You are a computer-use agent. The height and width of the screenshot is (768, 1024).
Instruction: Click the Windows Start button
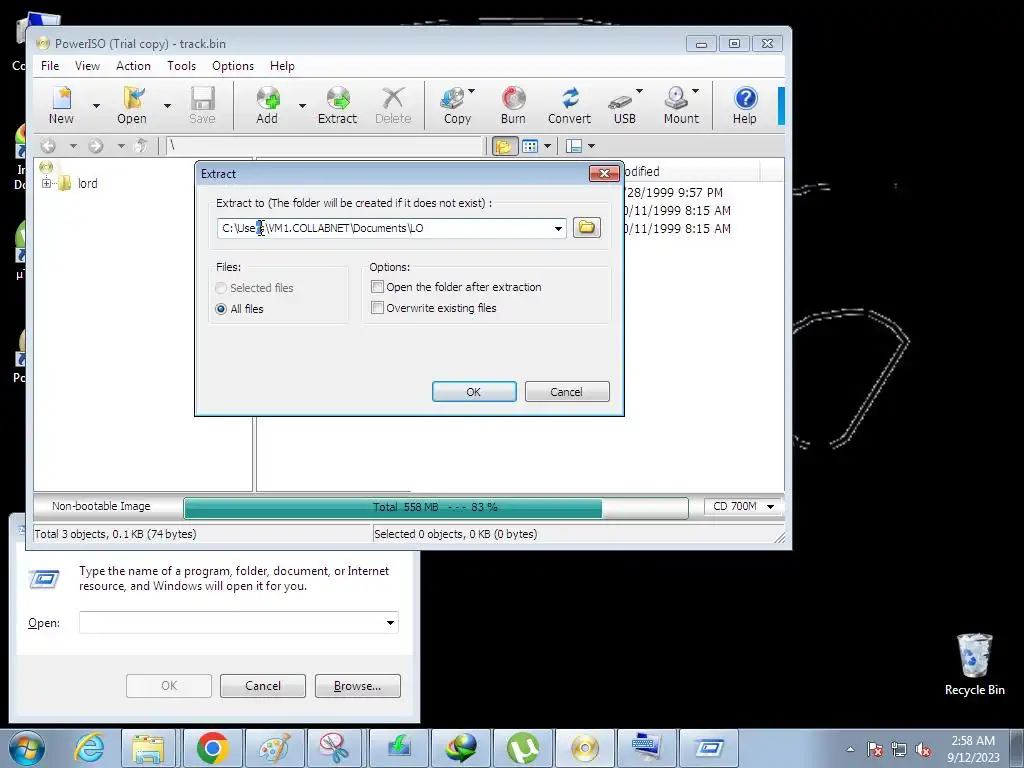tap(26, 747)
